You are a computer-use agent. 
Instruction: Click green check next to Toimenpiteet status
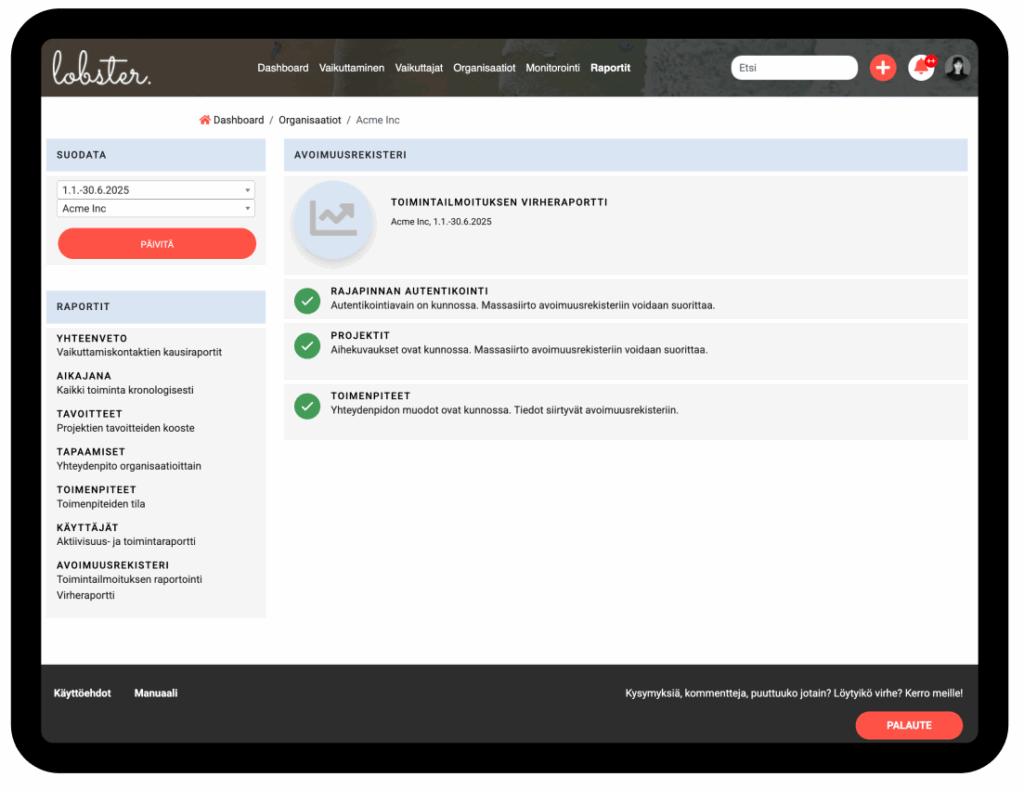coord(307,406)
